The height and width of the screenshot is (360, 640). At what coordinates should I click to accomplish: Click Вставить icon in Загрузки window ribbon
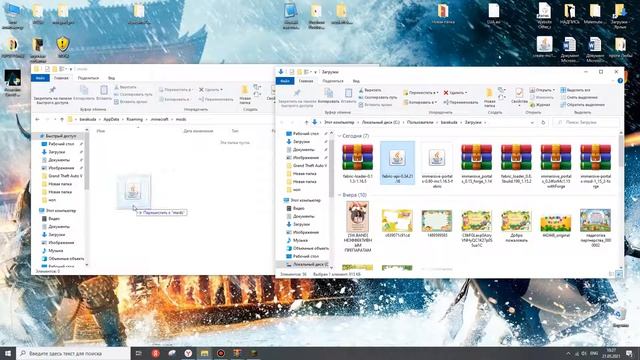pos(348,96)
